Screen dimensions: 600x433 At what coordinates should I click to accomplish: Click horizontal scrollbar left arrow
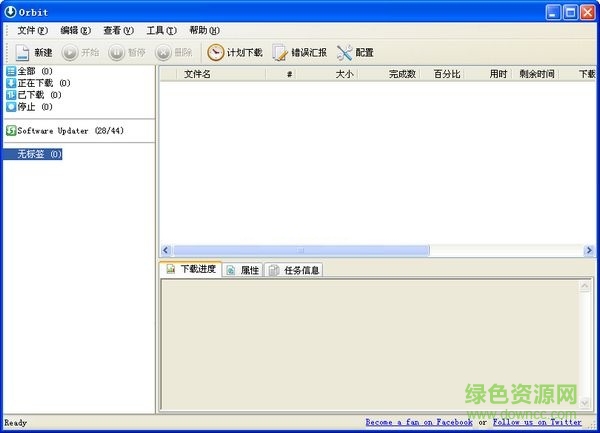tap(166, 250)
